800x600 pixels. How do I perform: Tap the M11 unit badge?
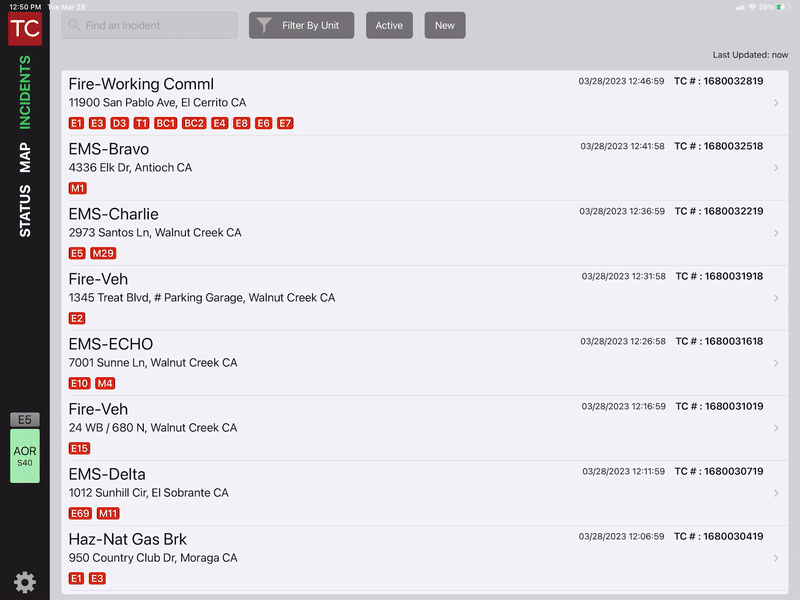(108, 513)
